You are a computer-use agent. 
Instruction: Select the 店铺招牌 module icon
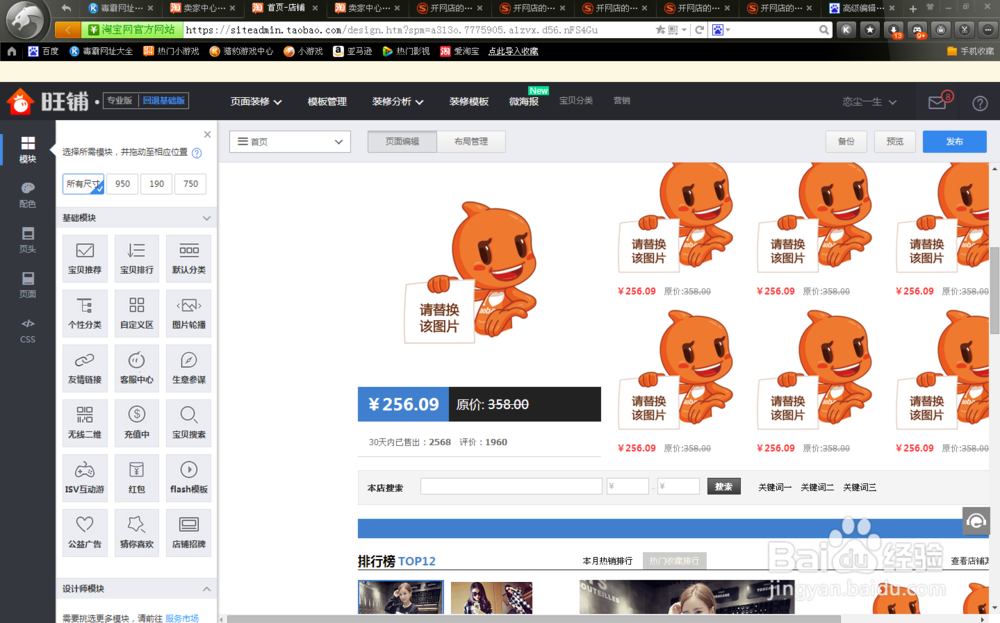[189, 532]
